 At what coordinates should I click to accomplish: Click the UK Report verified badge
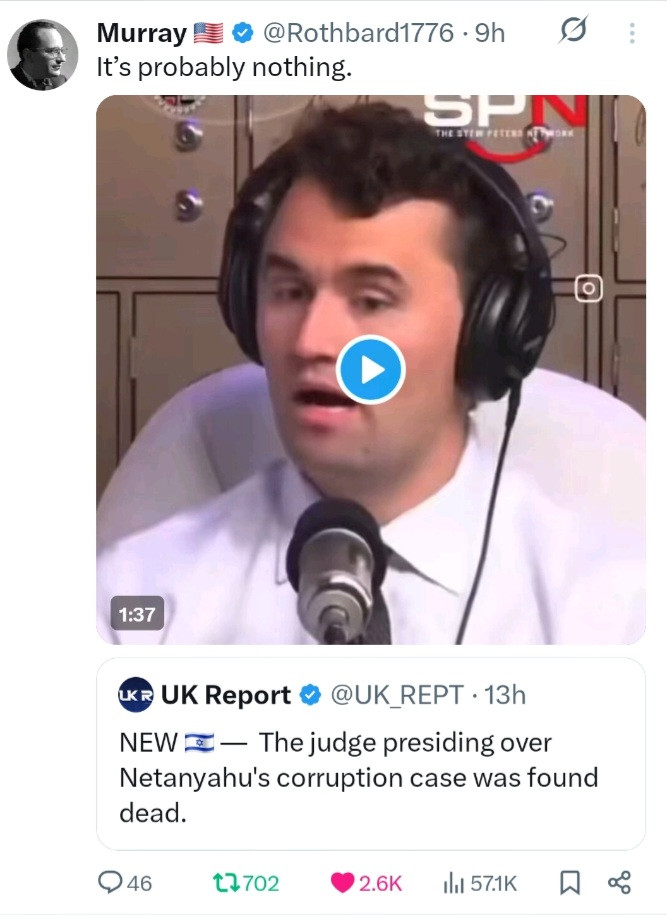click(311, 695)
